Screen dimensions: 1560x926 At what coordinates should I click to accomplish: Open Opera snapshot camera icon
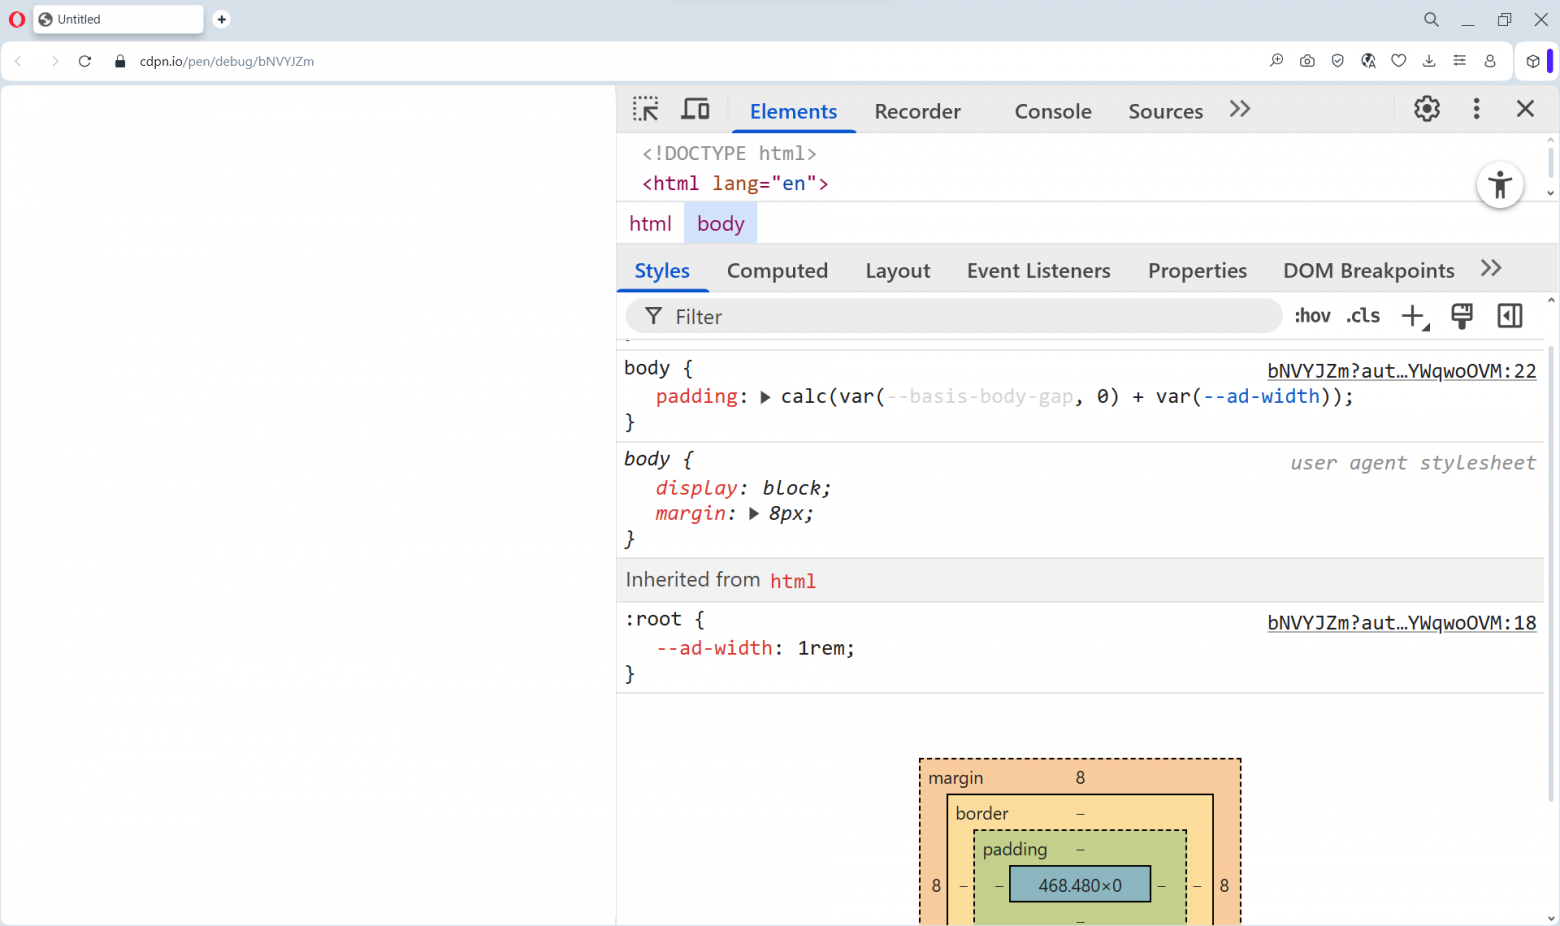pyautogui.click(x=1307, y=61)
